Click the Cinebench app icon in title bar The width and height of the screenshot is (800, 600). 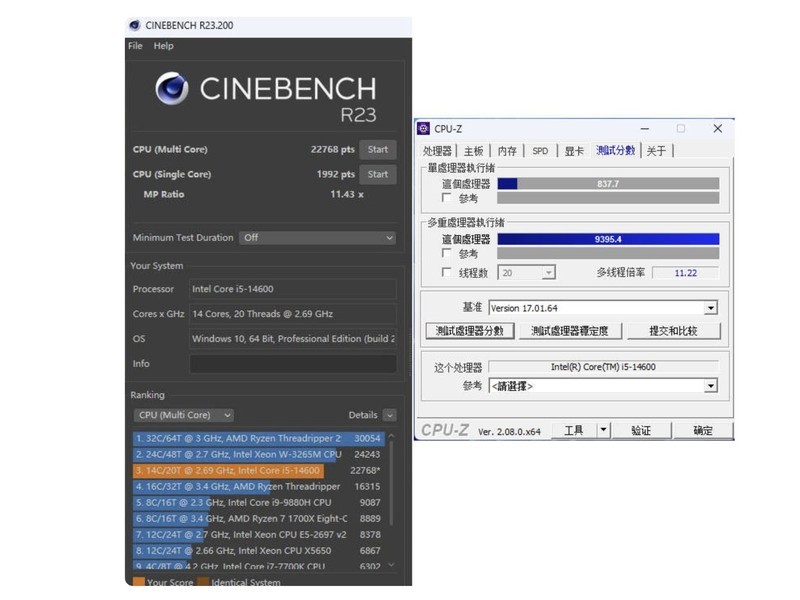pyautogui.click(x=135, y=25)
